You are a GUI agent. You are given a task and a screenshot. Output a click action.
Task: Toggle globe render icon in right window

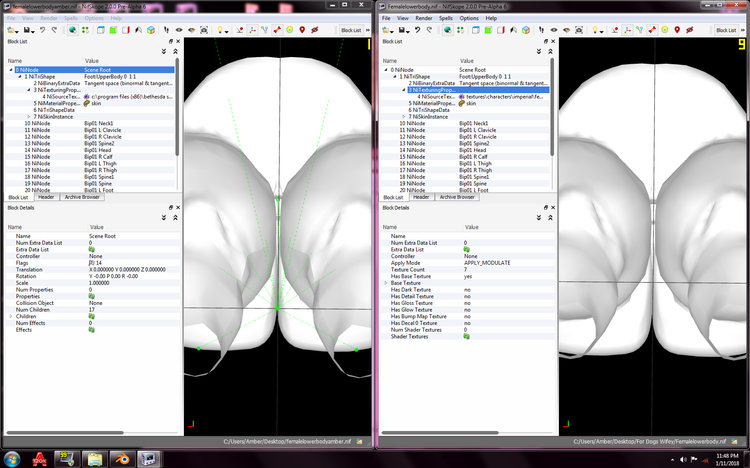point(447,30)
